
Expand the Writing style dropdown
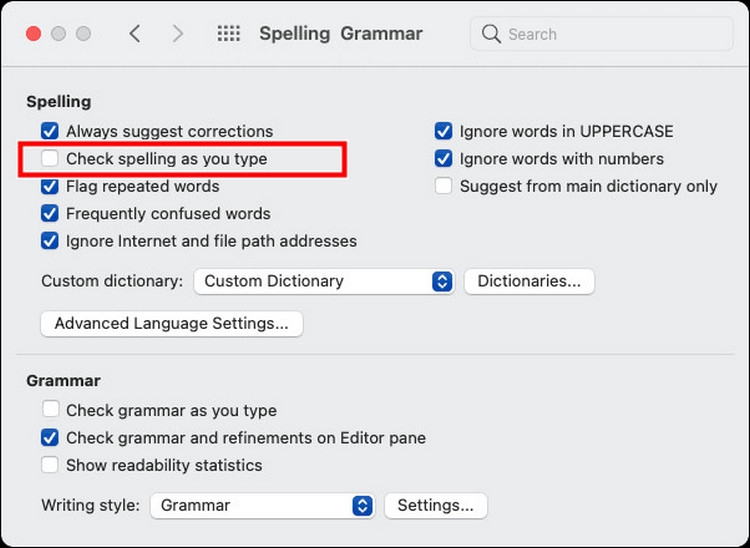(x=262, y=505)
